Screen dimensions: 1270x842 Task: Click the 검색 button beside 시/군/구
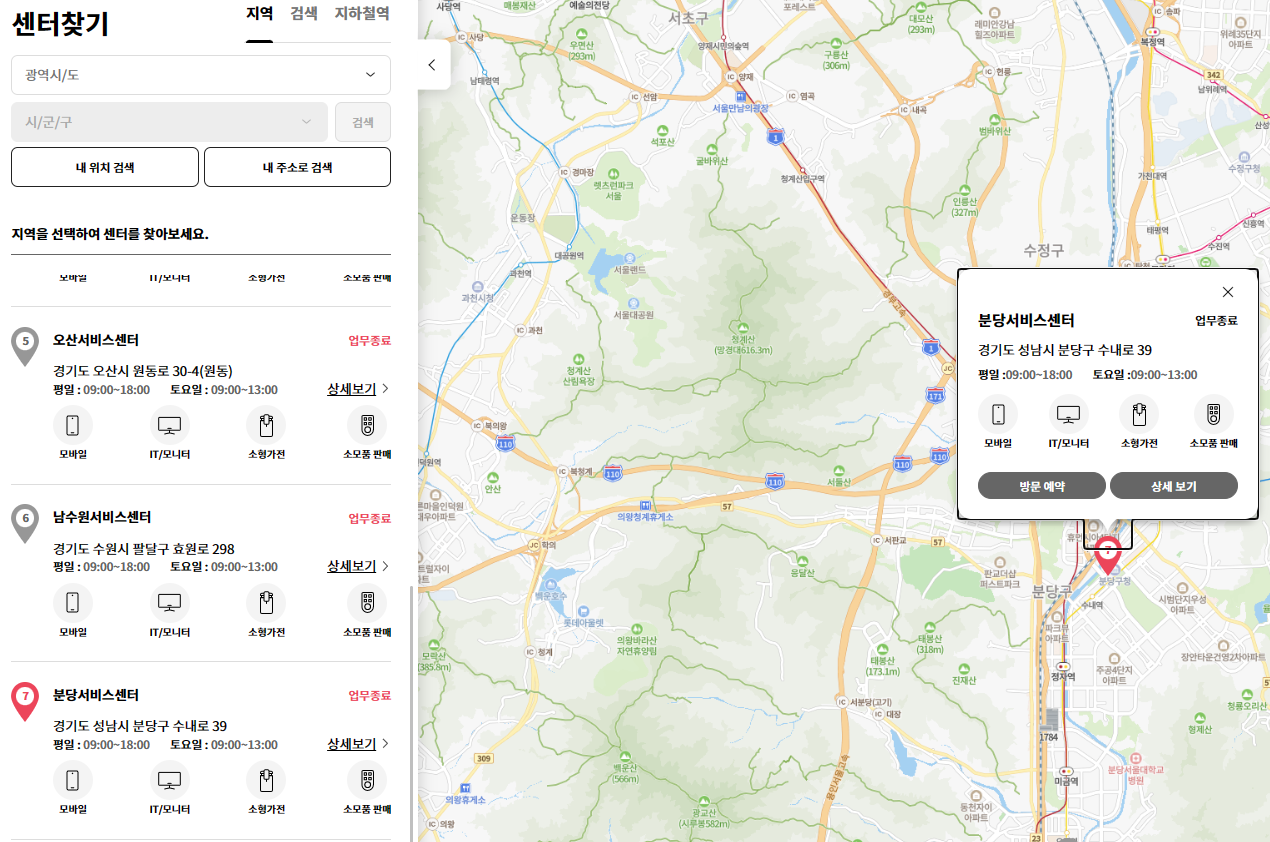pos(363,122)
